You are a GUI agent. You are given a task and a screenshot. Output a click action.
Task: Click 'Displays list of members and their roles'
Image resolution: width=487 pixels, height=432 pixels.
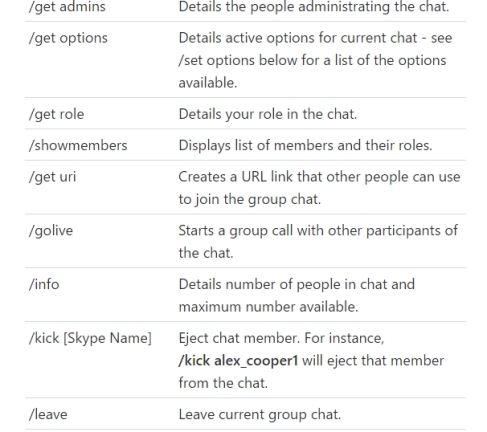point(305,145)
